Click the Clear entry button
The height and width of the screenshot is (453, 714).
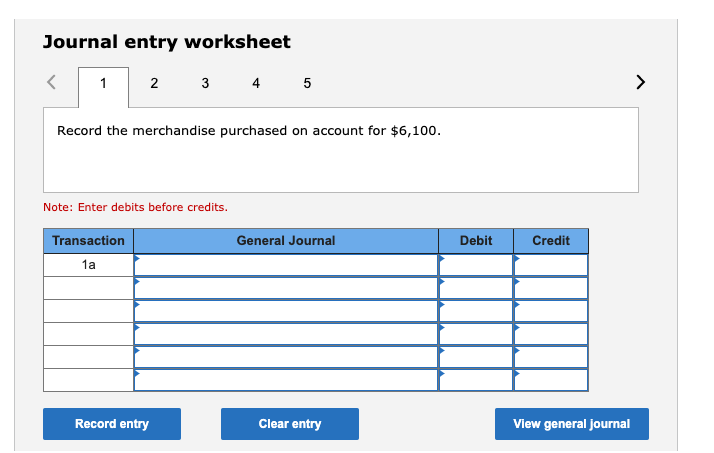(290, 424)
